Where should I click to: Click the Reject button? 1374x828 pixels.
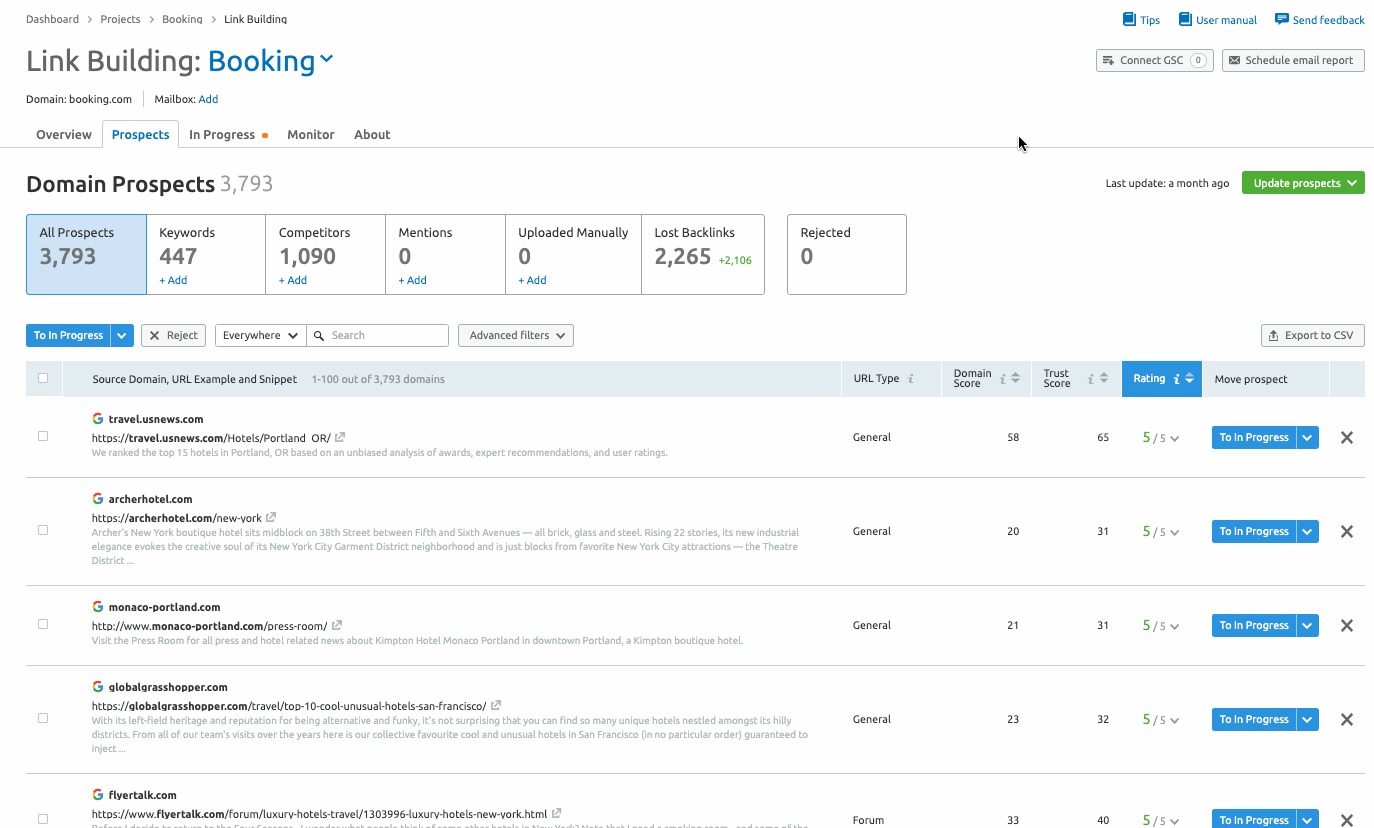[173, 335]
